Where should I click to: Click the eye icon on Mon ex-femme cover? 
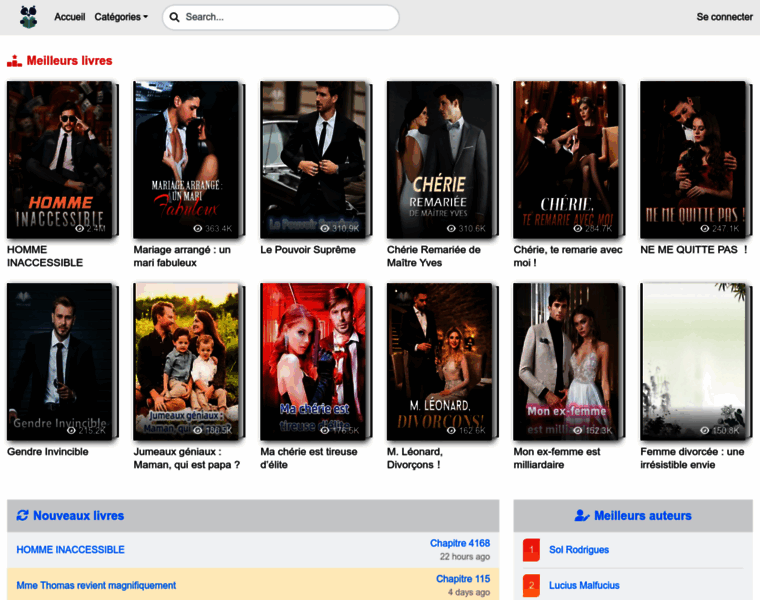coord(578,430)
